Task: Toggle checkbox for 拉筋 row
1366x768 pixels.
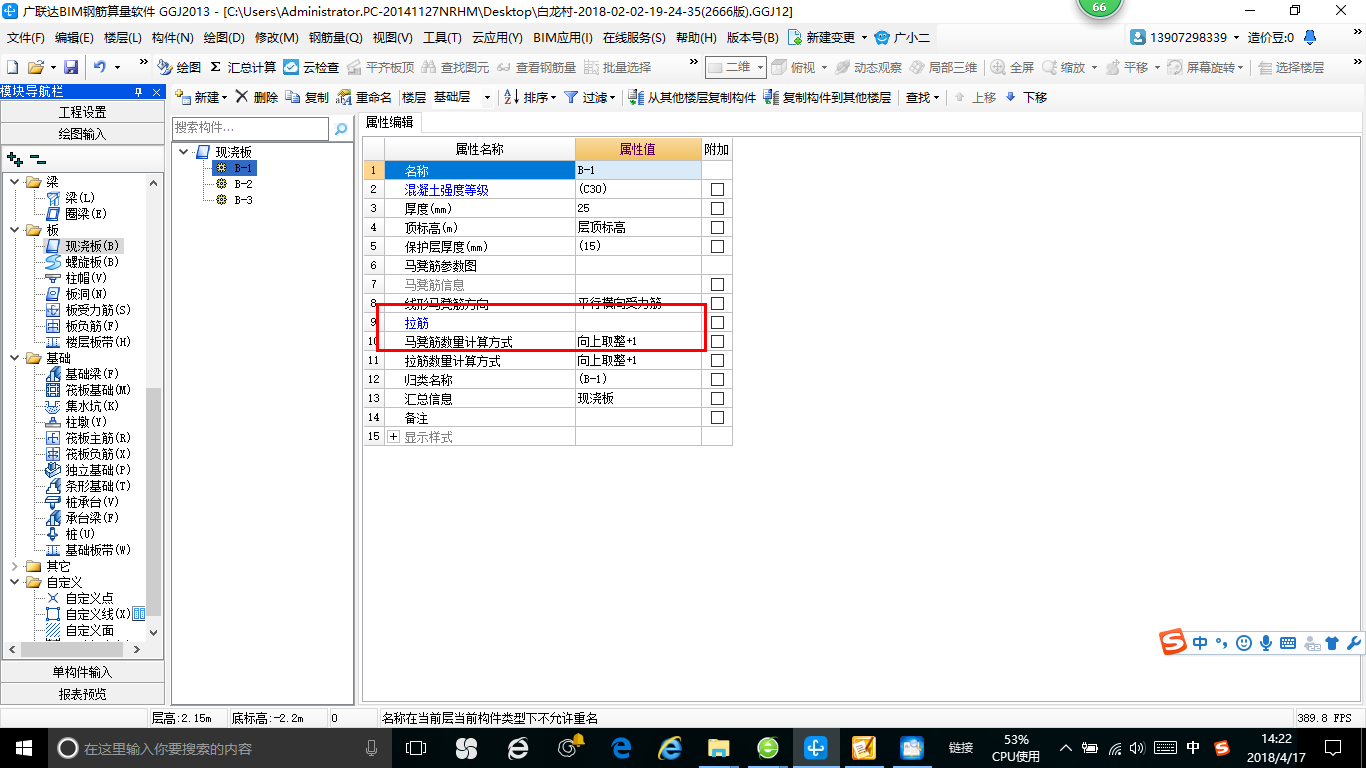Action: [717, 323]
